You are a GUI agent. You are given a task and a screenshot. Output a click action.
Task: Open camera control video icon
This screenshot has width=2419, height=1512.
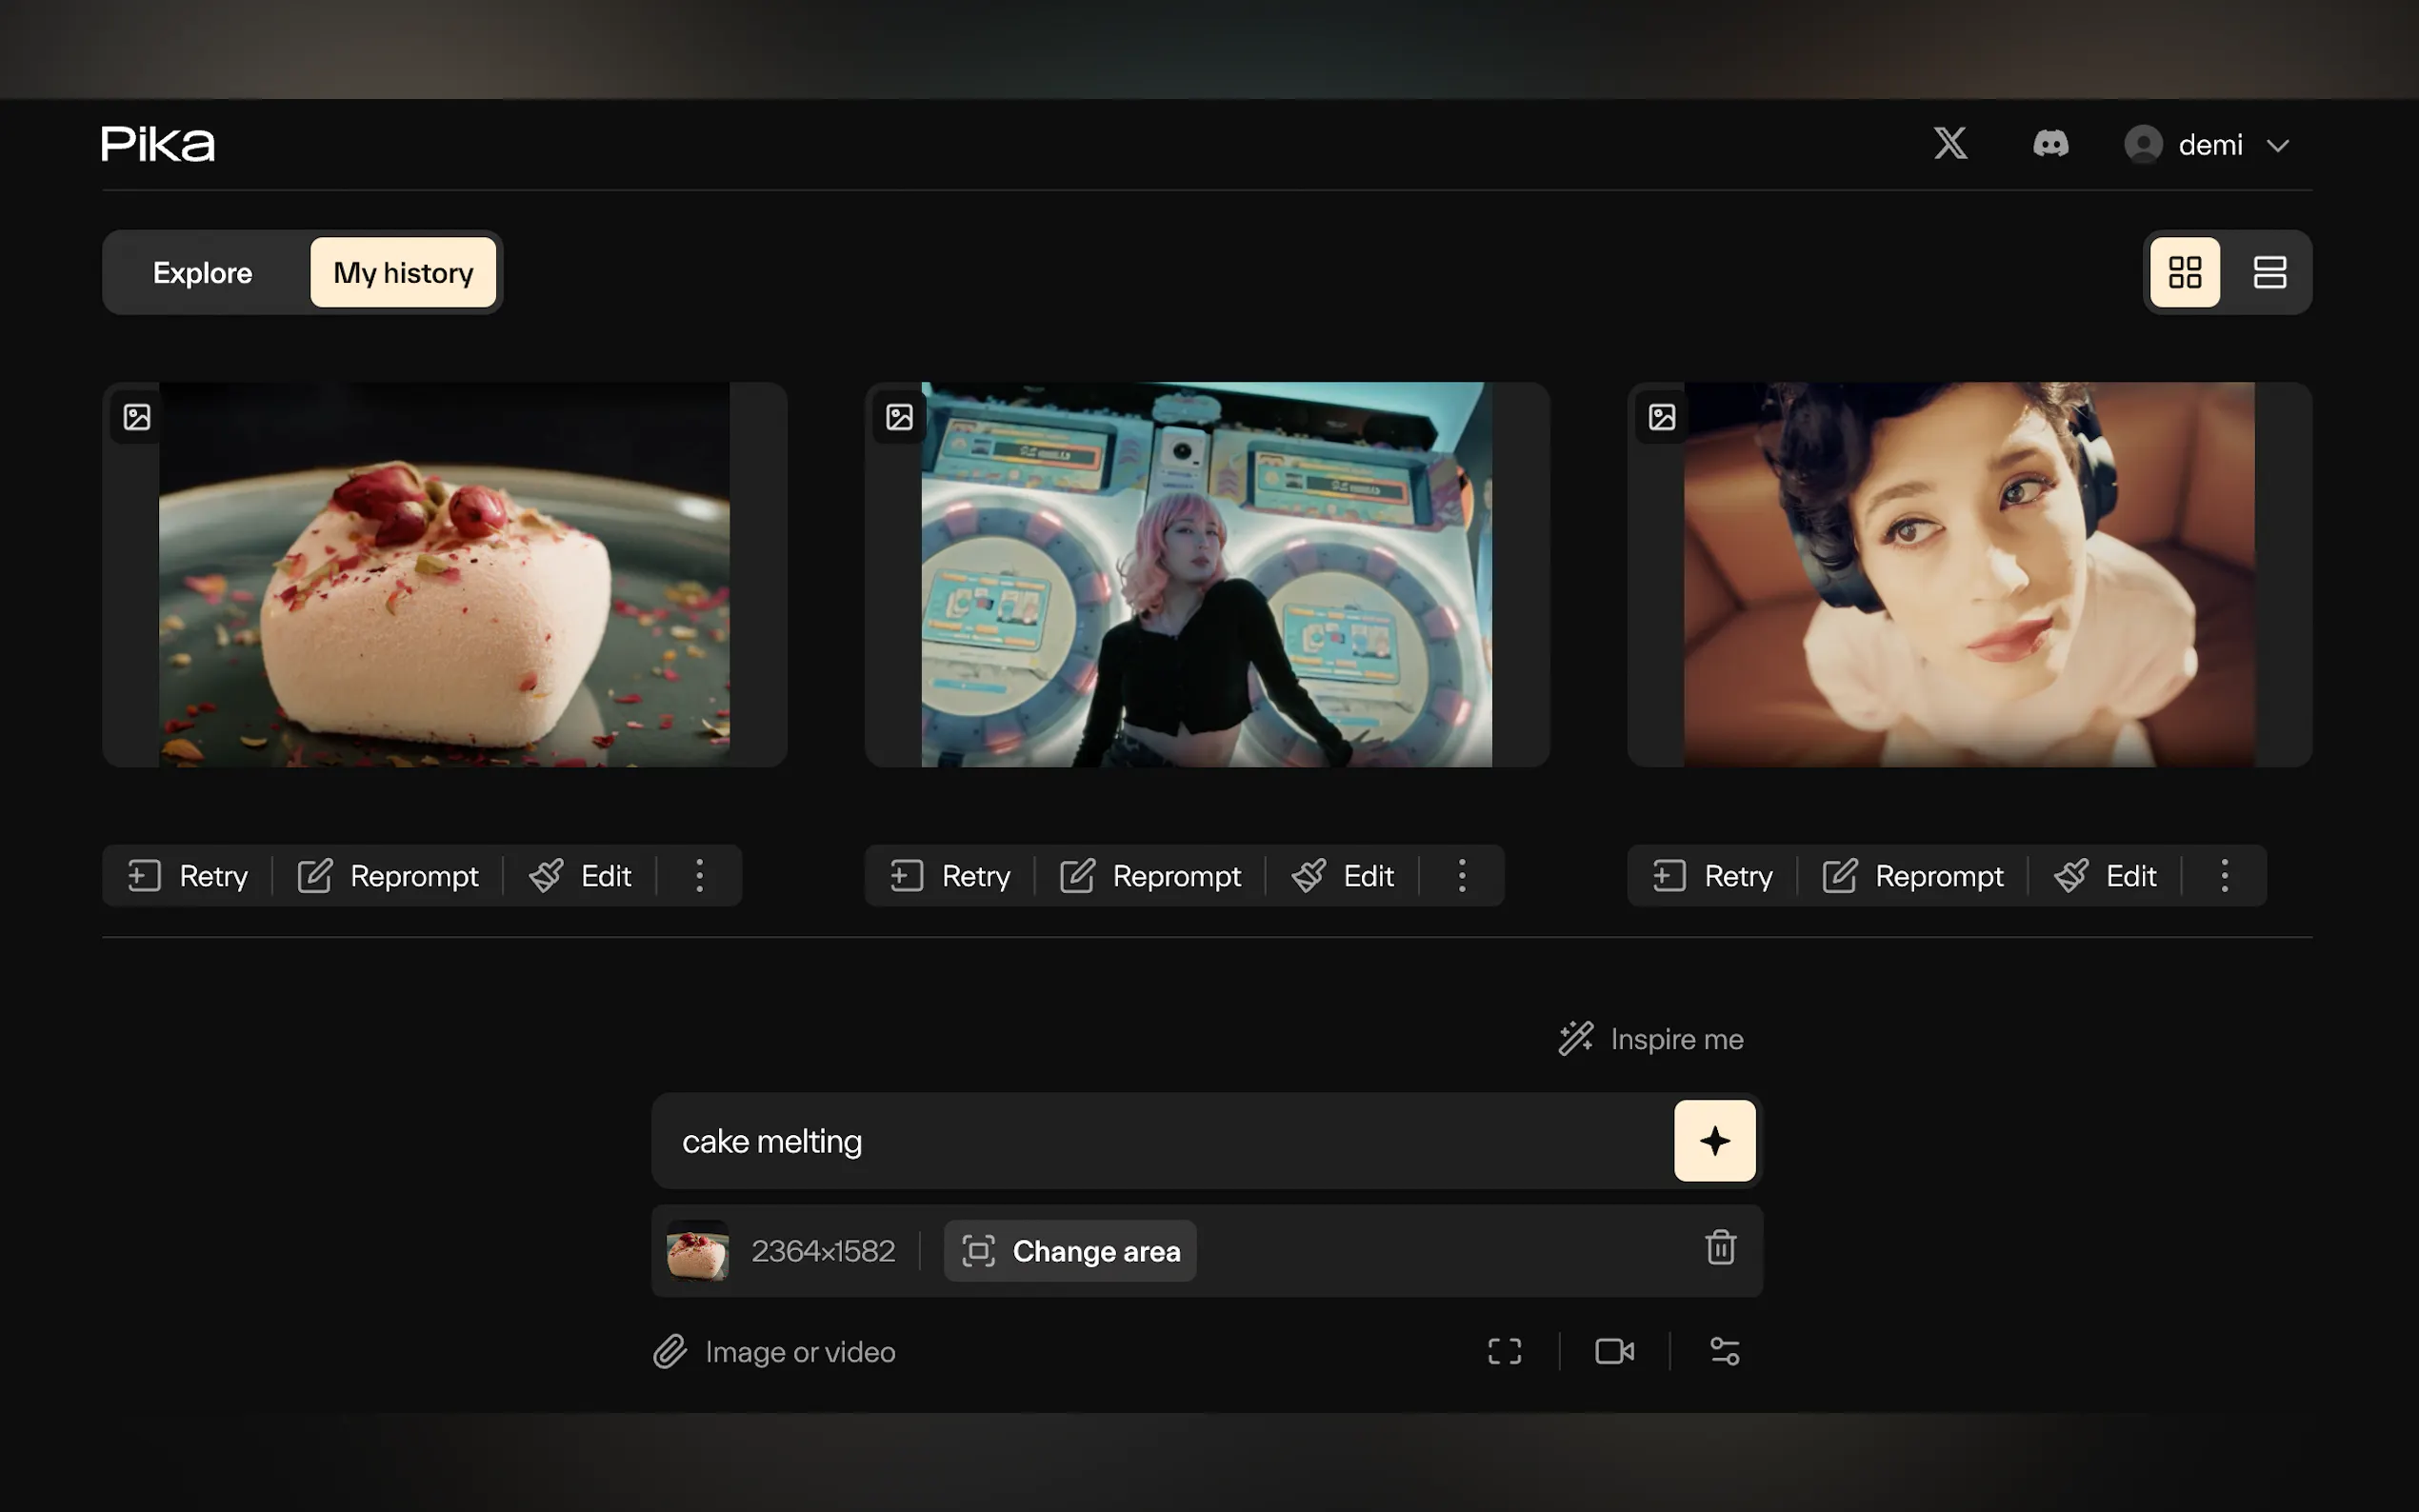pos(1614,1352)
